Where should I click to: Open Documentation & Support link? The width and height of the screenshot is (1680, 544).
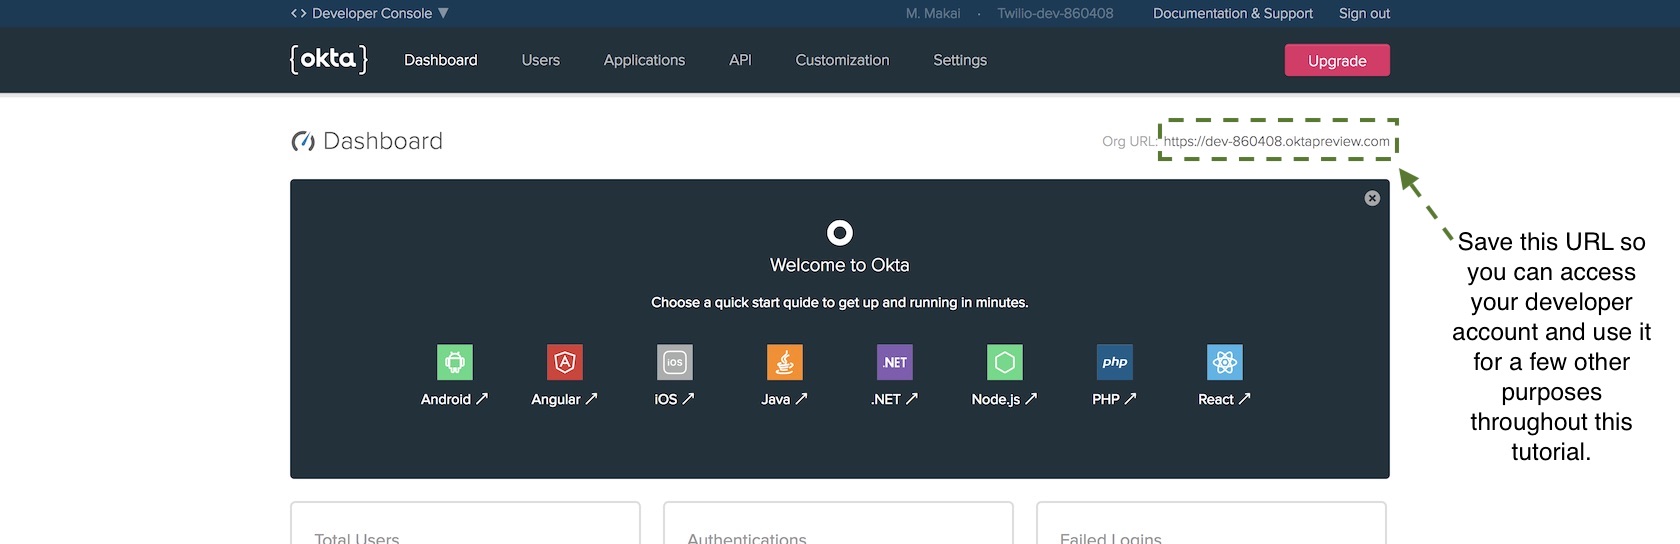[1233, 13]
